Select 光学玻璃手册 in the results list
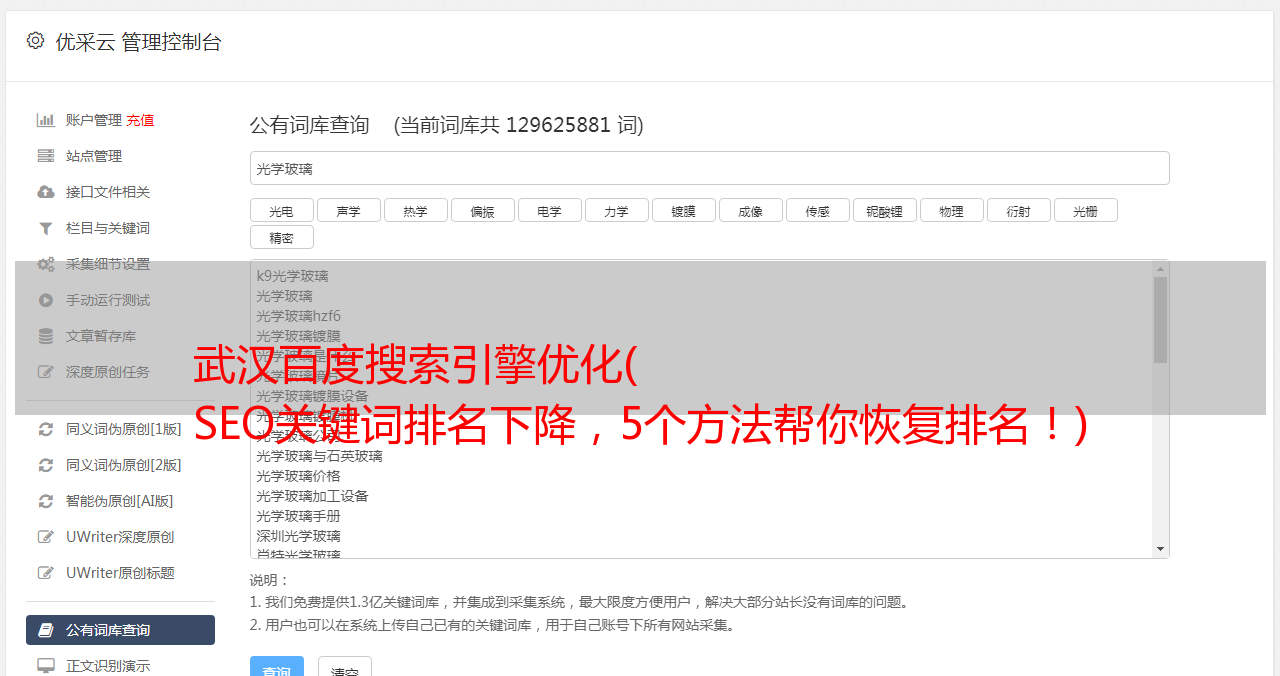The height and width of the screenshot is (676, 1280). 298,516
